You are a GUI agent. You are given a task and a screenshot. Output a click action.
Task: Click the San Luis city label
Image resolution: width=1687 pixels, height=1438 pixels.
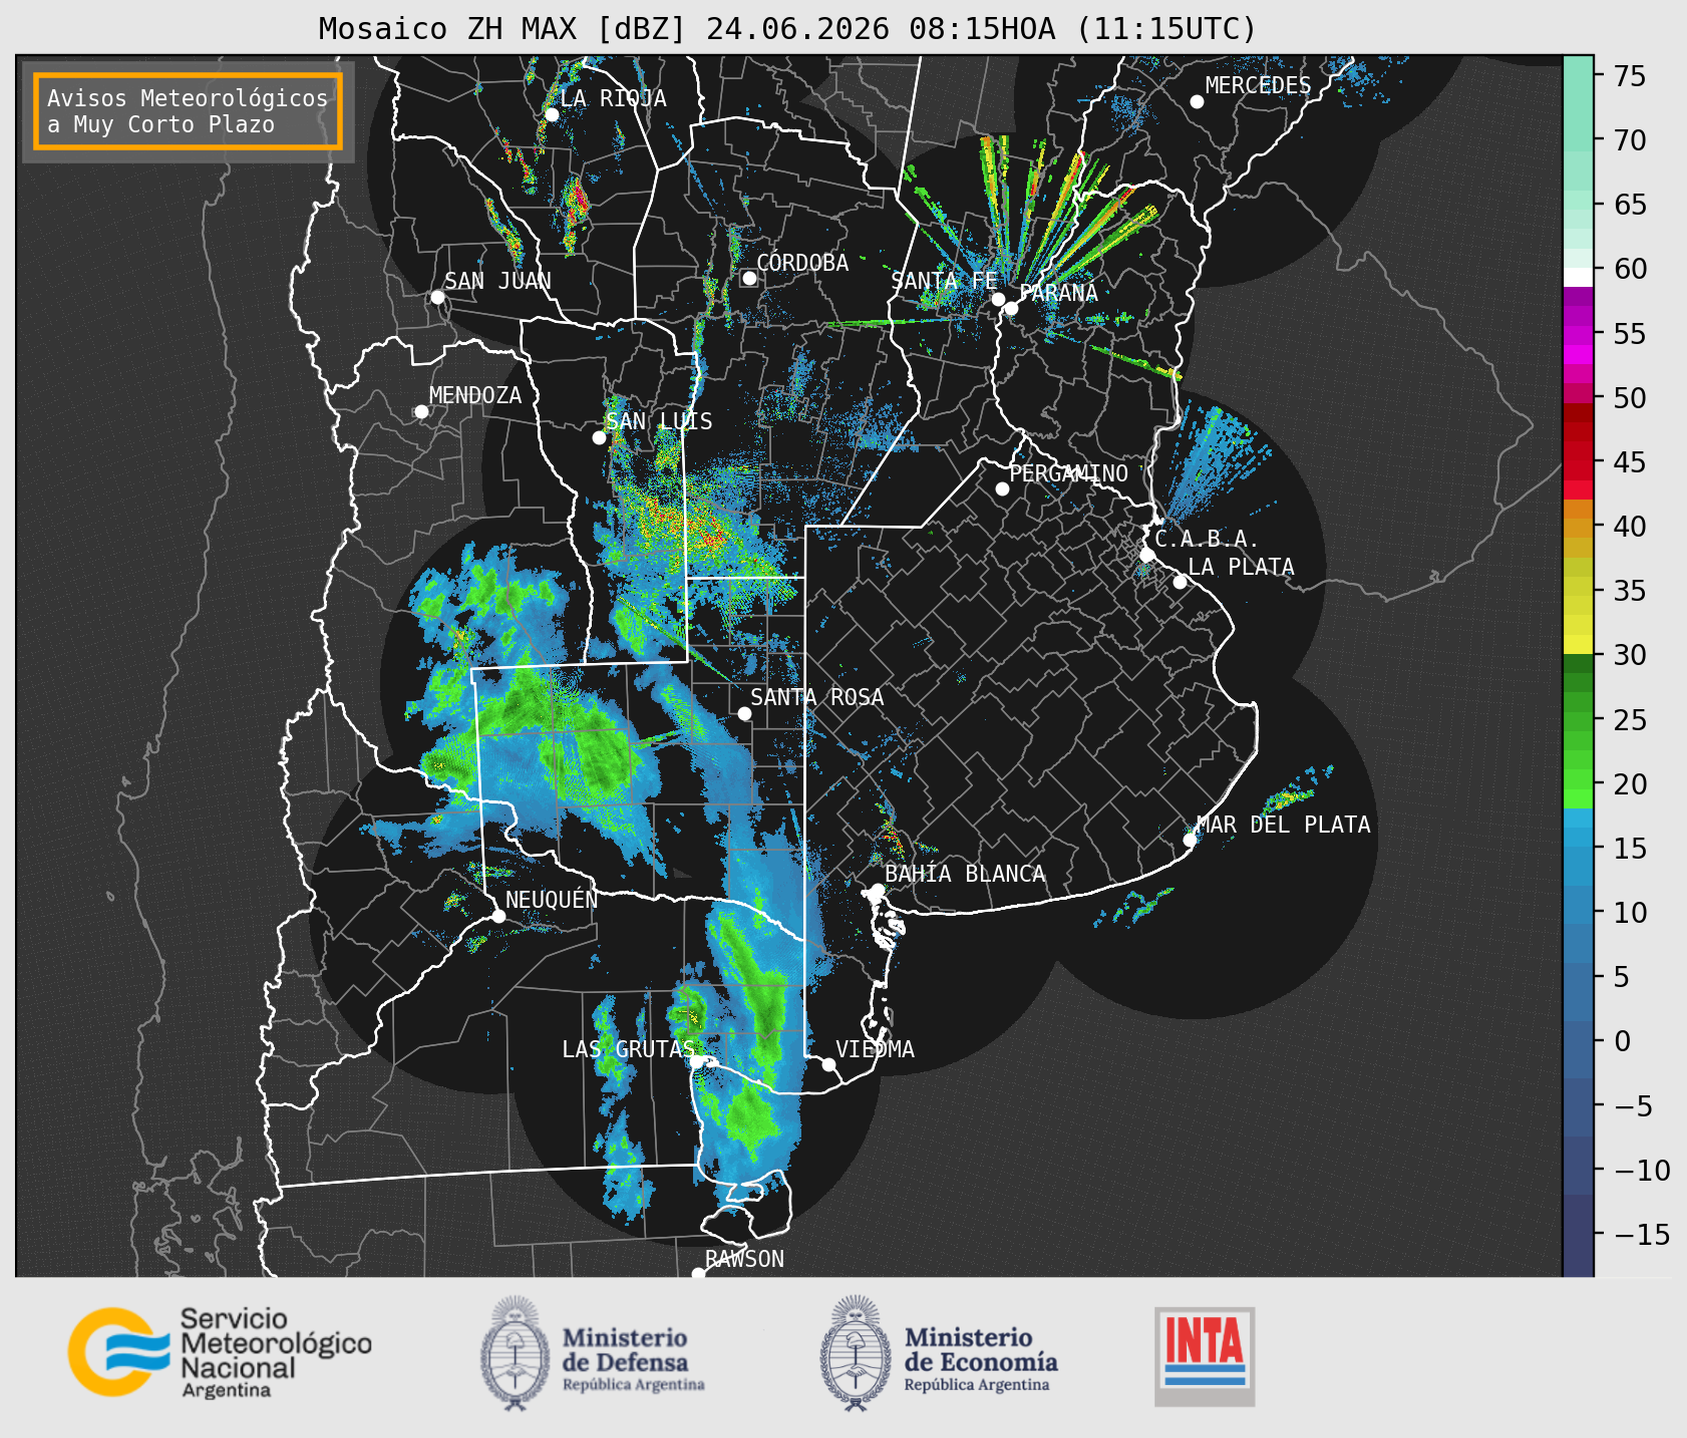tap(659, 421)
